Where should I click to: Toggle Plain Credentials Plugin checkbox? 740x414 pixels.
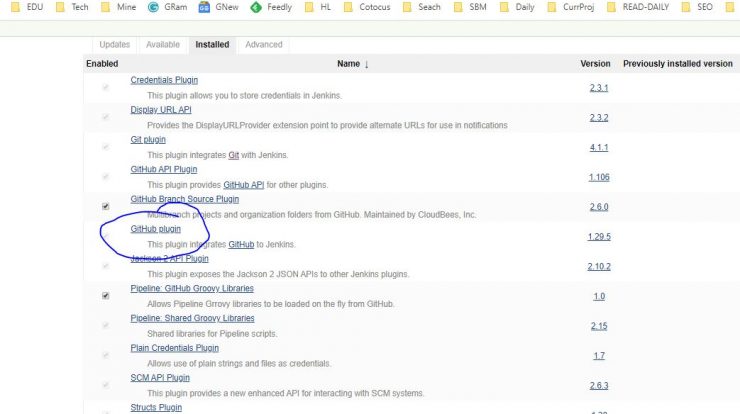(106, 355)
